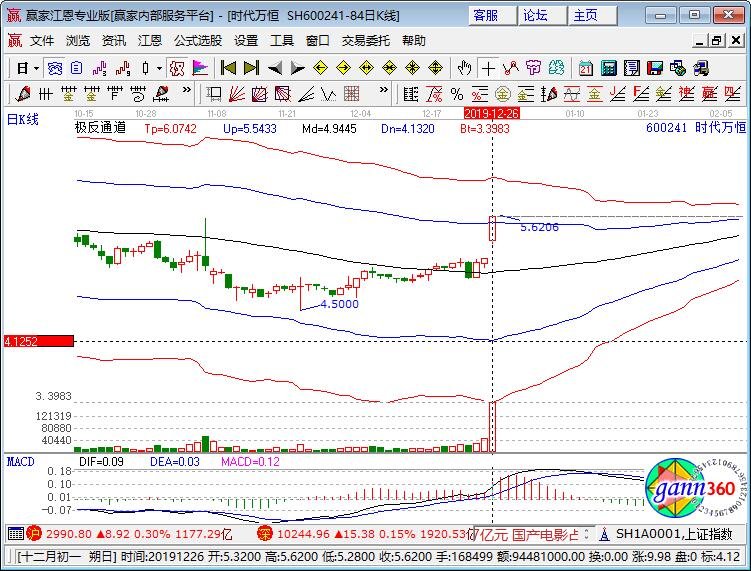Toggle the hand pan tool
Image resolution: width=751 pixels, height=571 pixels.
pyautogui.click(x=464, y=68)
